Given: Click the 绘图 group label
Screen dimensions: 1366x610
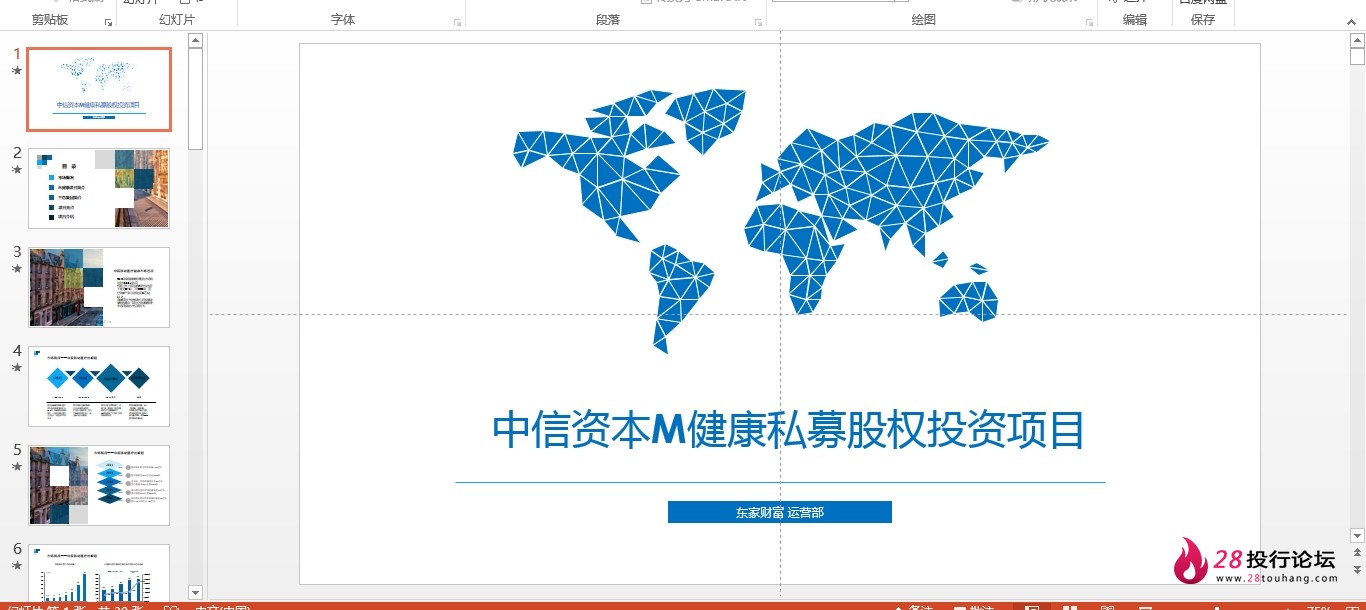Looking at the screenshot, I should 924,20.
